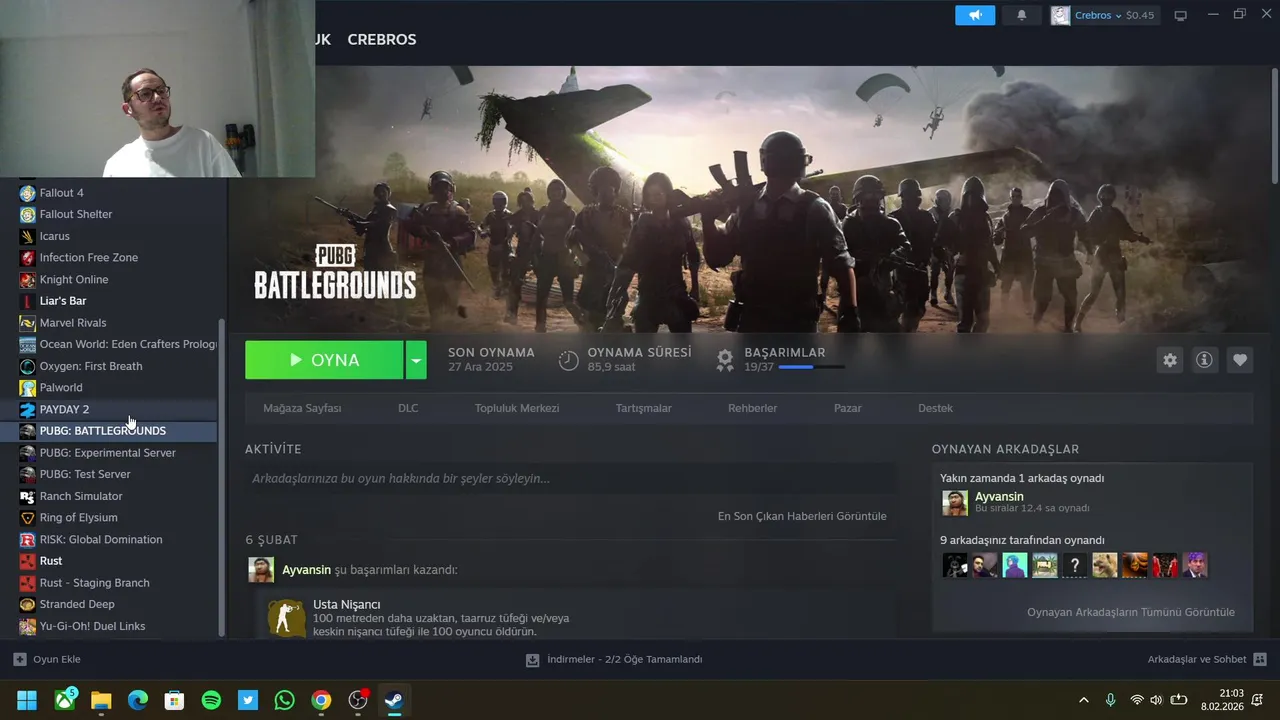Image resolution: width=1280 pixels, height=720 pixels.
Task: Open the Topluluk Merkezi tab
Action: (517, 408)
